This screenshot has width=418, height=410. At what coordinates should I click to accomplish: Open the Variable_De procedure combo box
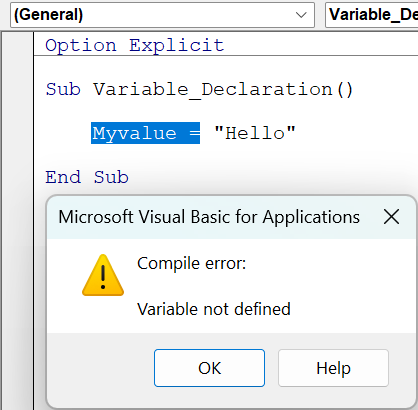coord(371,15)
